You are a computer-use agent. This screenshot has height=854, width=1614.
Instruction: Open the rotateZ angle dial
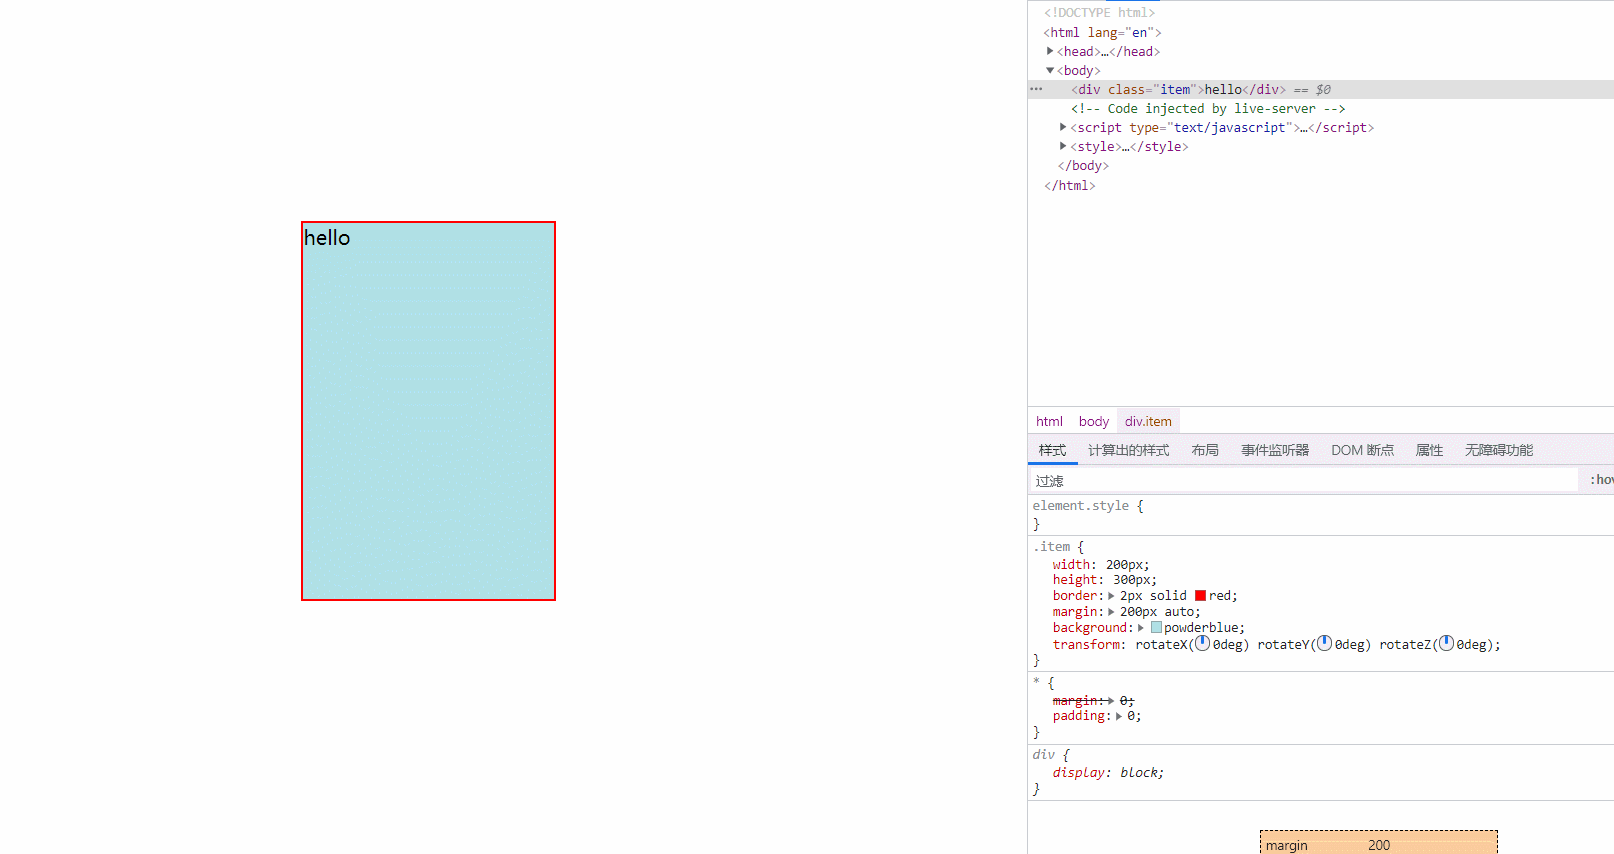(x=1446, y=644)
